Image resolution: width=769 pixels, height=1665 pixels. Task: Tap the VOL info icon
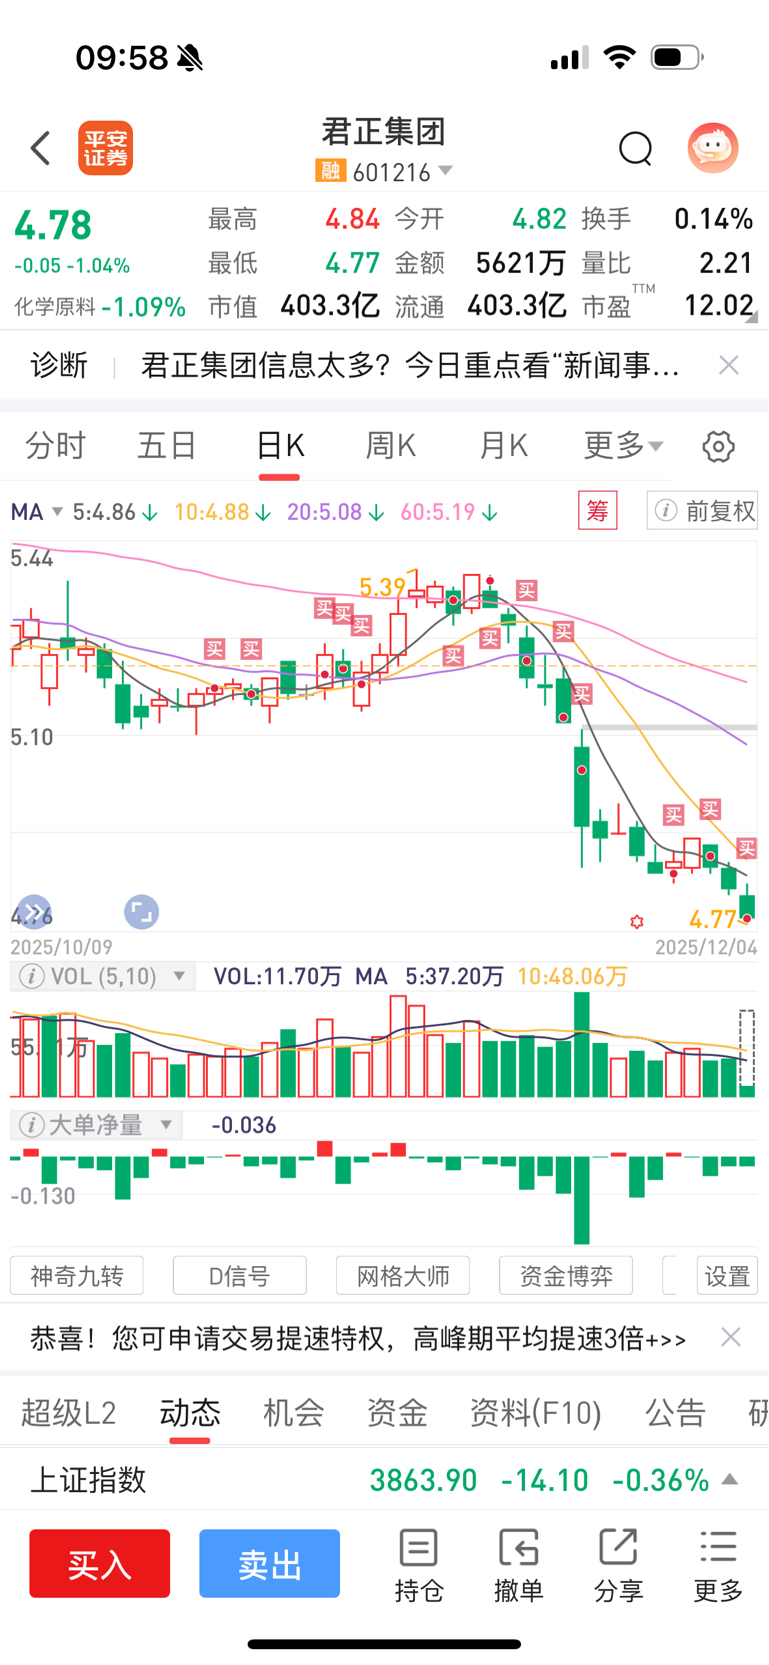pos(31,976)
